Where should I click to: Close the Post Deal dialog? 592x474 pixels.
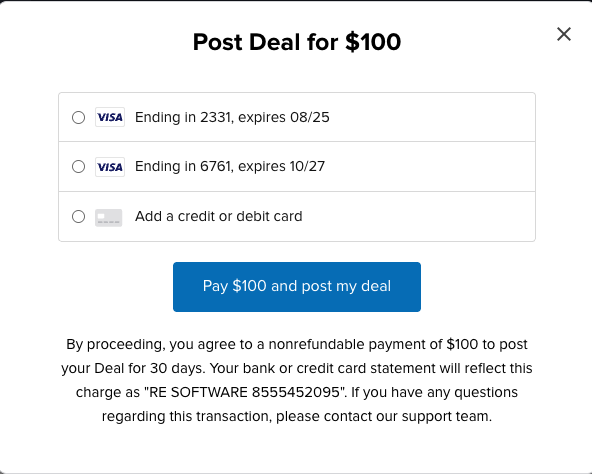coord(564,34)
